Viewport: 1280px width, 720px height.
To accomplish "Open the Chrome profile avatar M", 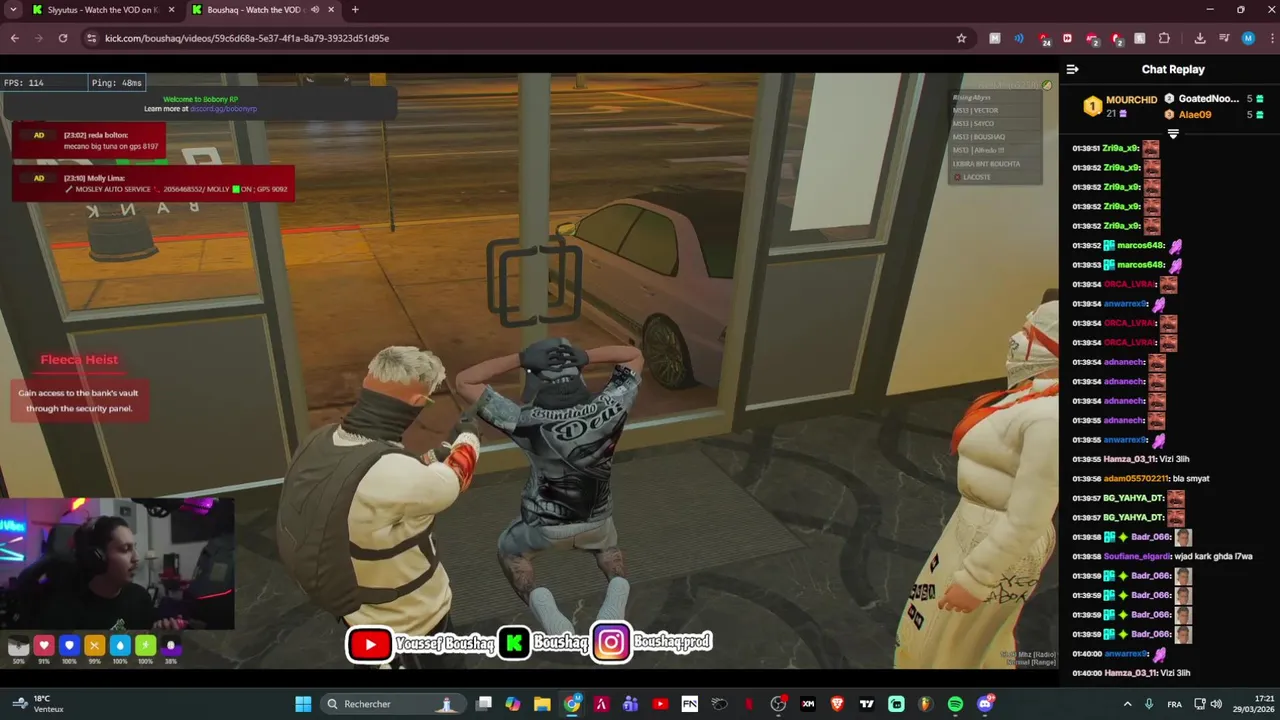I will point(1248,38).
